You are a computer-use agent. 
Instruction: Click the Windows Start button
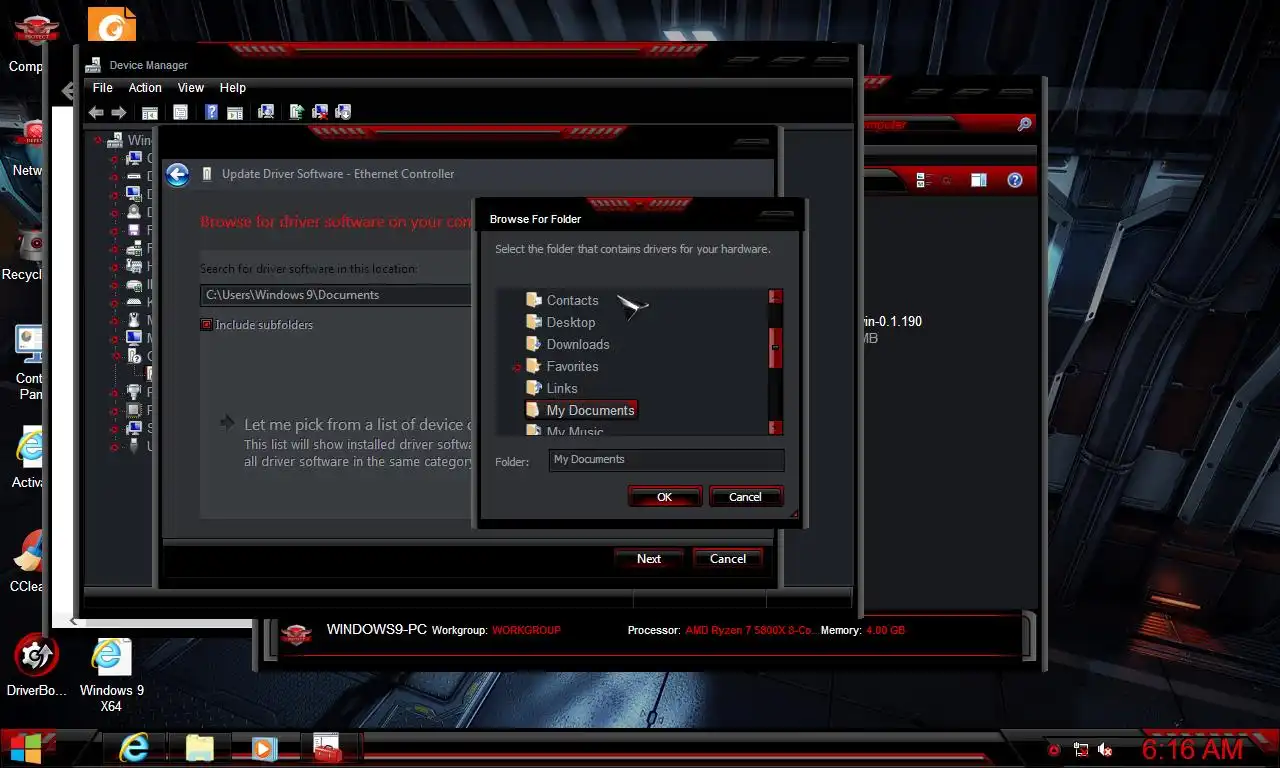pyautogui.click(x=26, y=748)
